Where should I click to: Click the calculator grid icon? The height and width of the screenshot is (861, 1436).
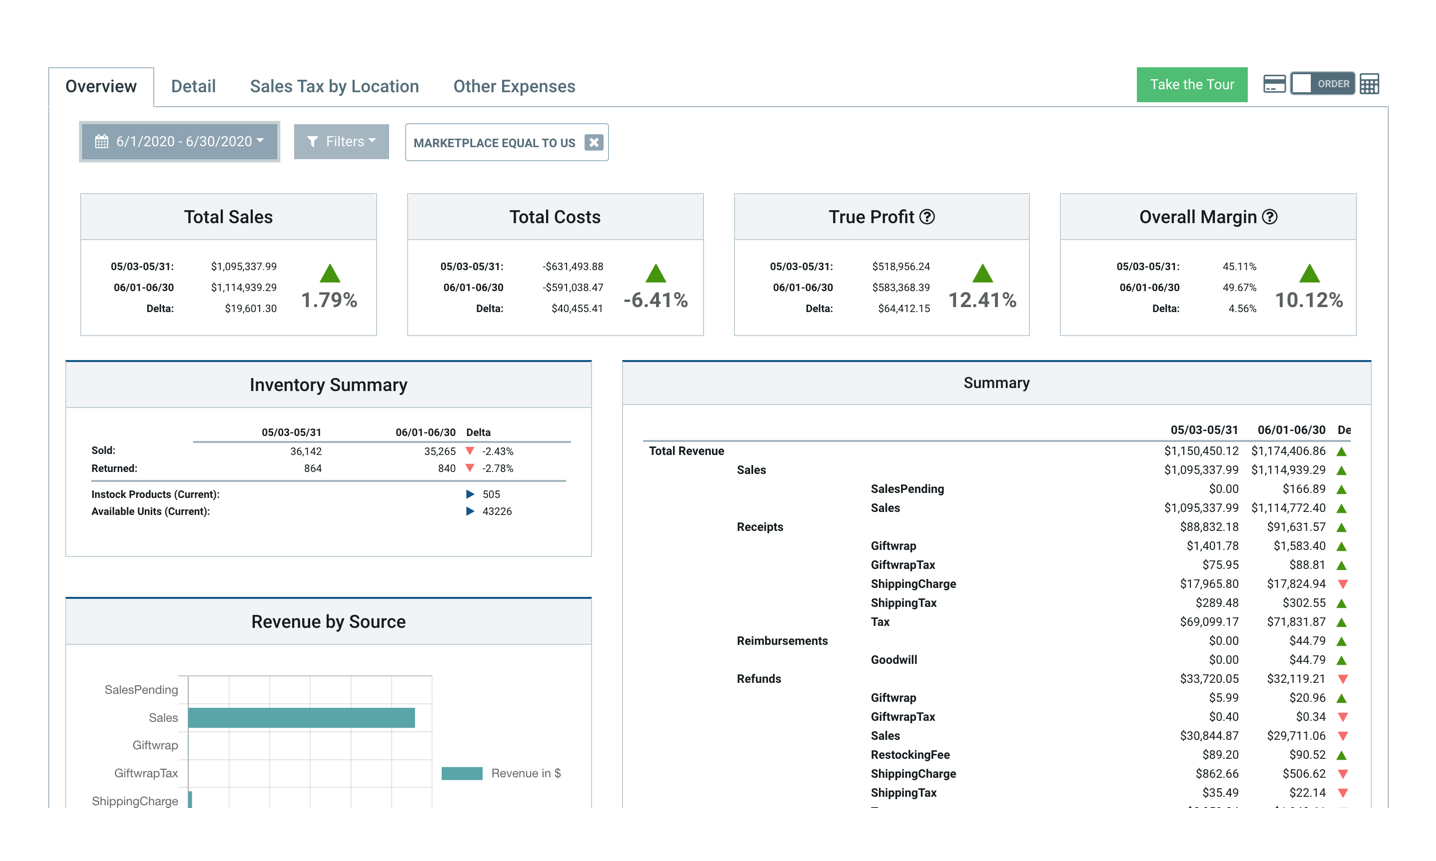coord(1369,84)
